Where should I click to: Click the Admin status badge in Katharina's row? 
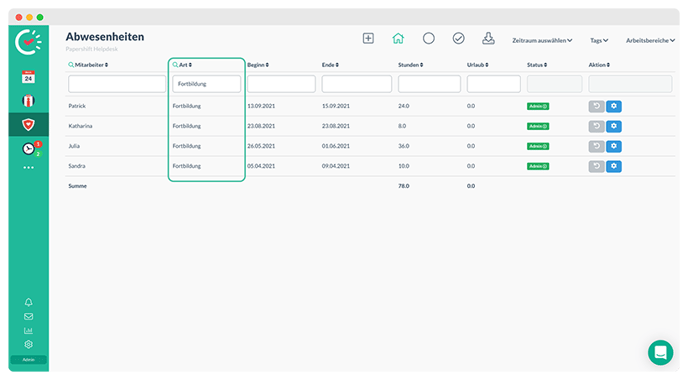[538, 126]
